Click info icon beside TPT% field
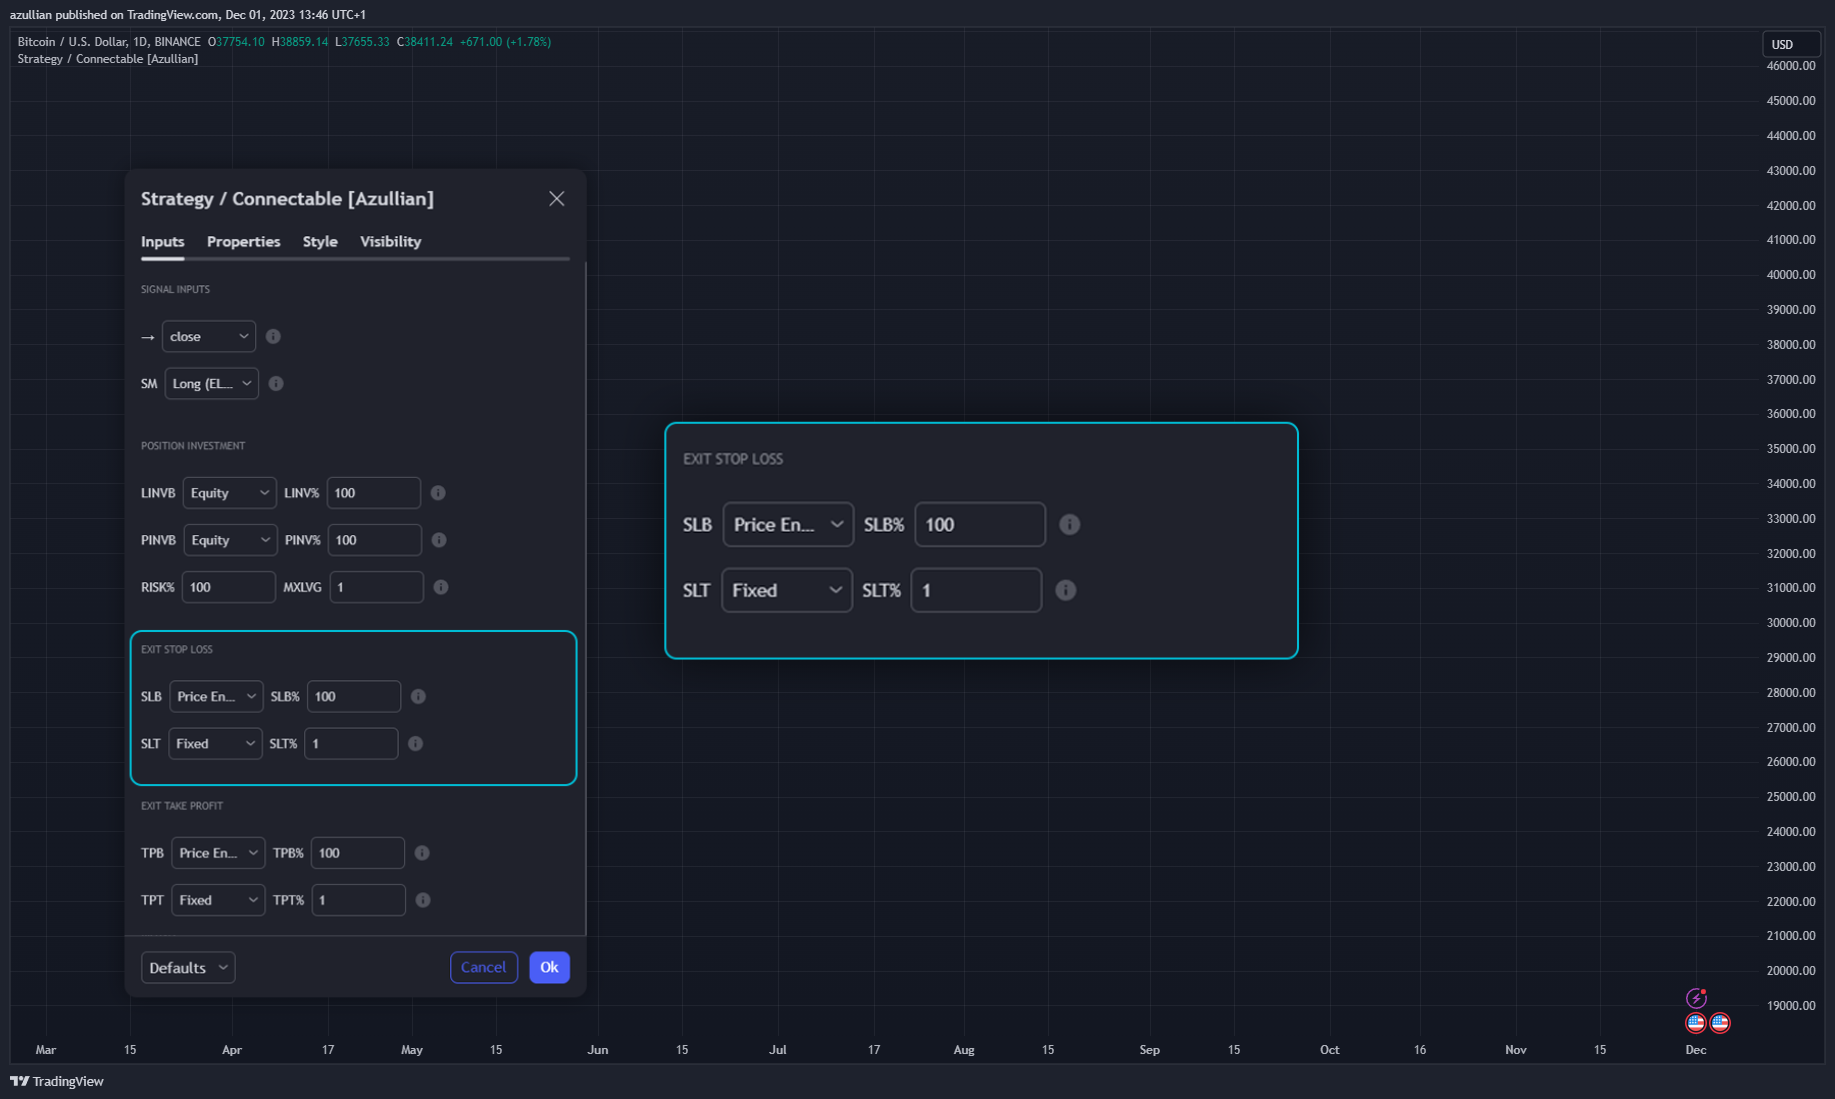 tap(423, 900)
